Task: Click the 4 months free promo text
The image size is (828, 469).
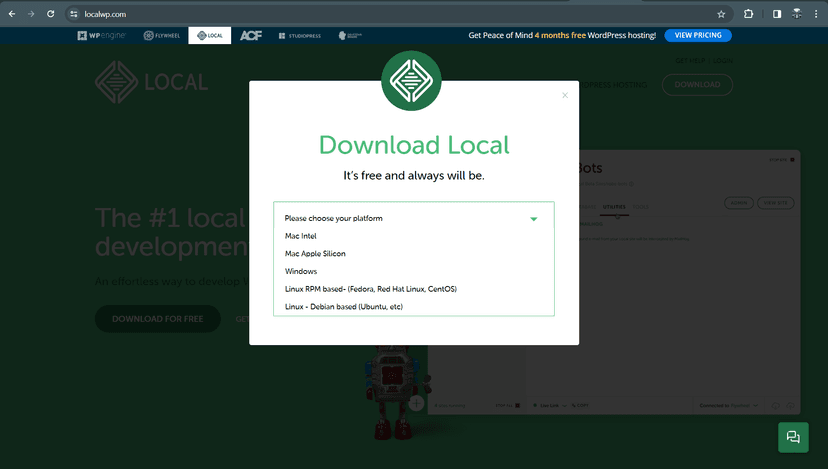Action: point(560,35)
